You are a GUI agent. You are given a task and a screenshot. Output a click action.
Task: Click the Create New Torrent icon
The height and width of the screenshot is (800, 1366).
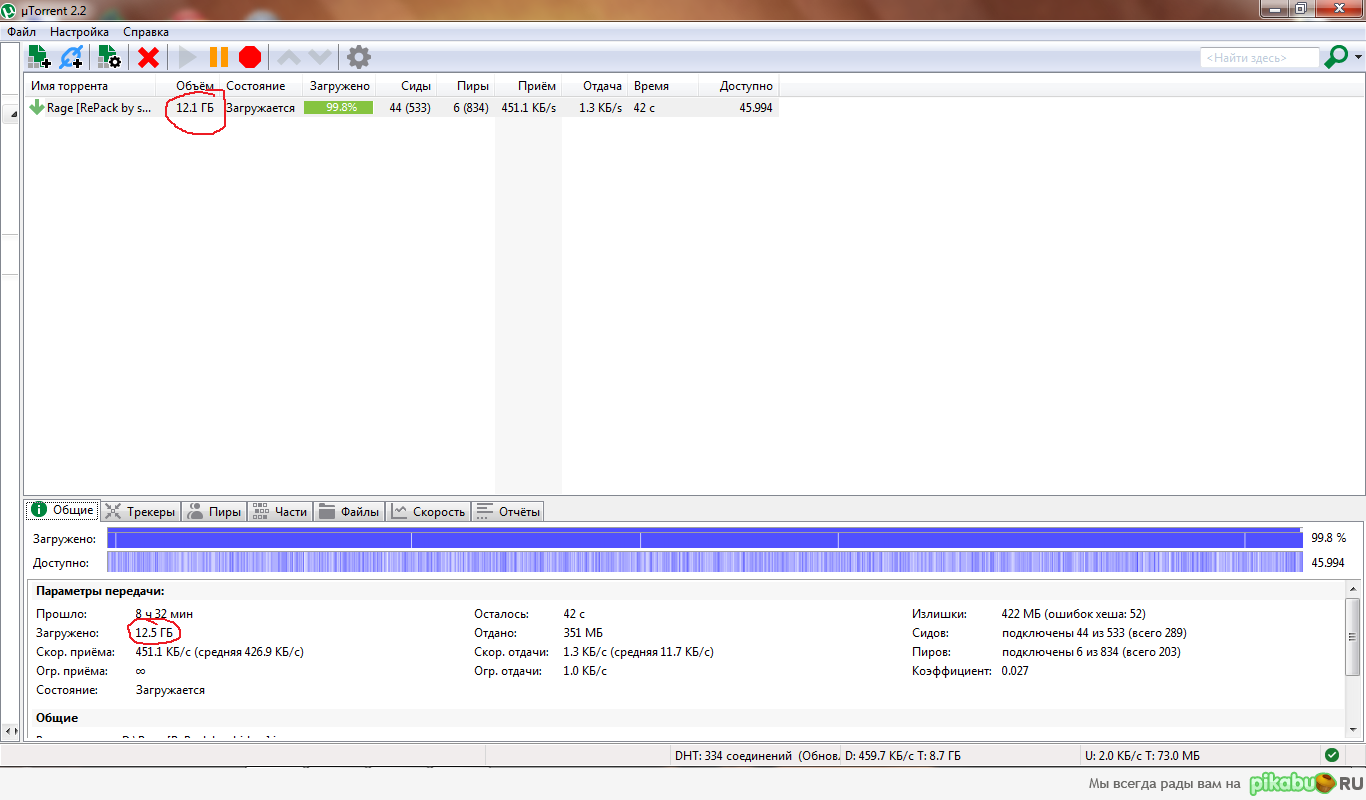(x=109, y=57)
